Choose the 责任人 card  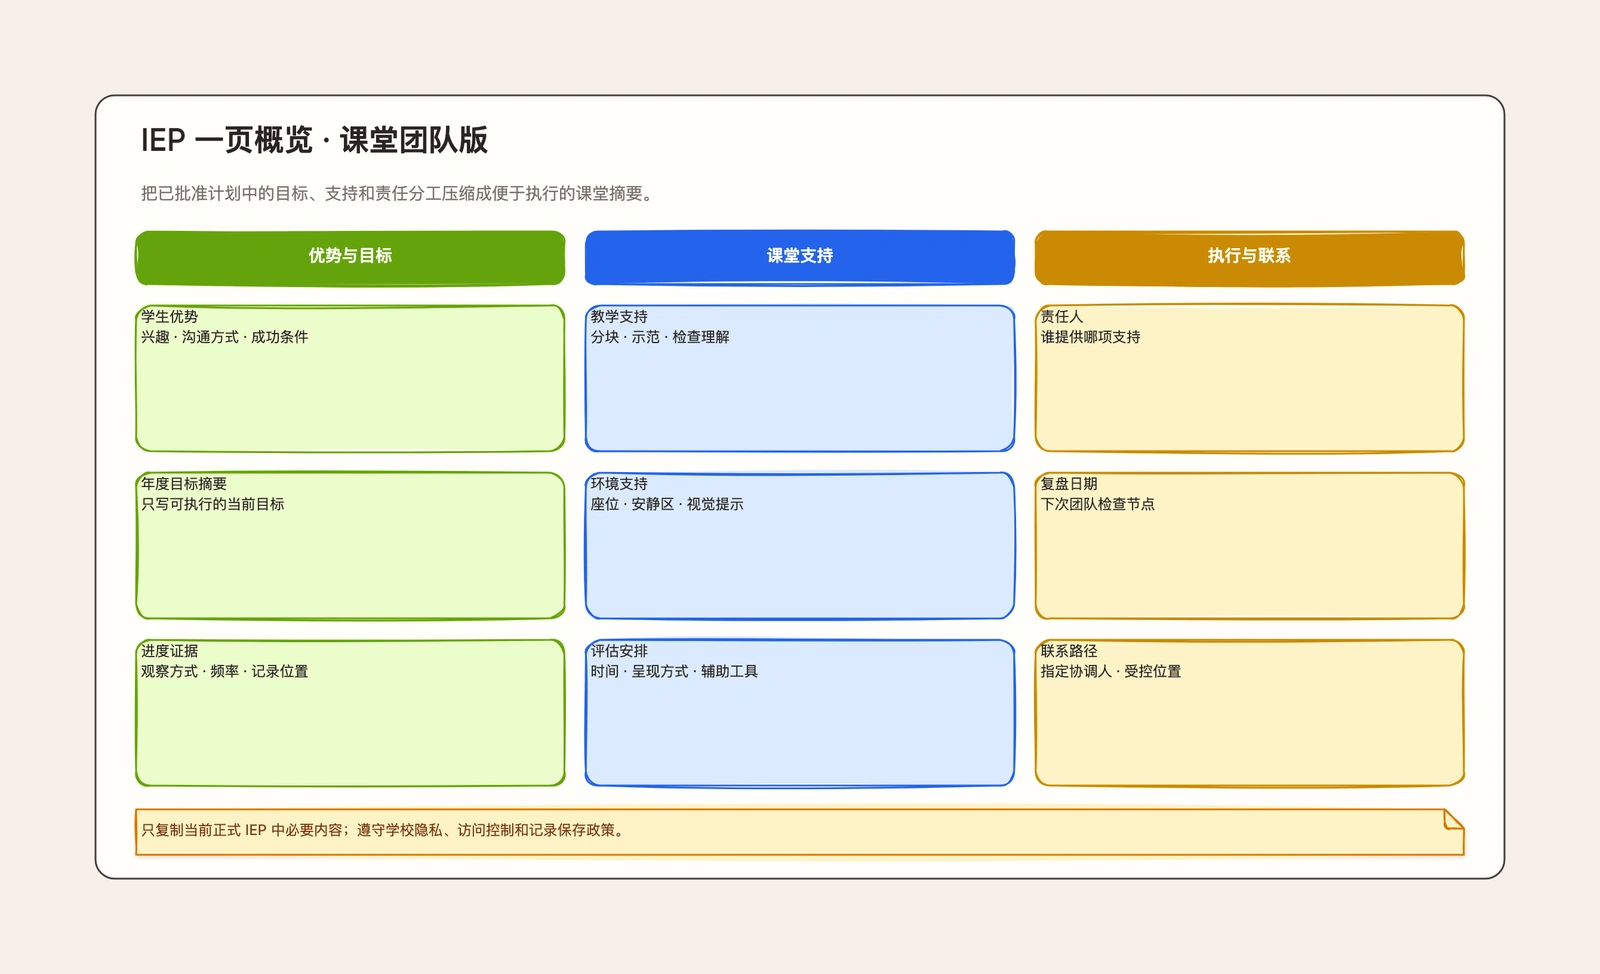[1250, 378]
